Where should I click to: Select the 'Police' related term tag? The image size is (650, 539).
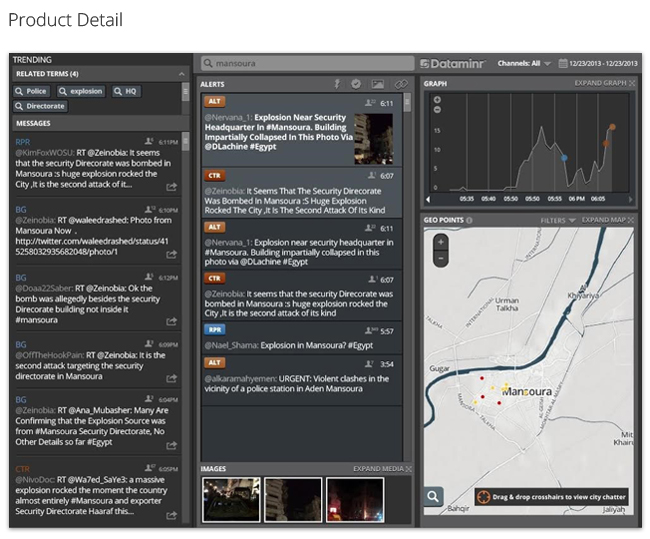[31, 91]
